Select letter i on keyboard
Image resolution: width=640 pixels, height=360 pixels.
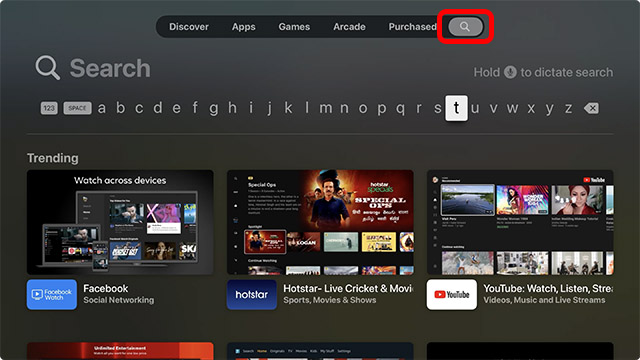pos(251,108)
